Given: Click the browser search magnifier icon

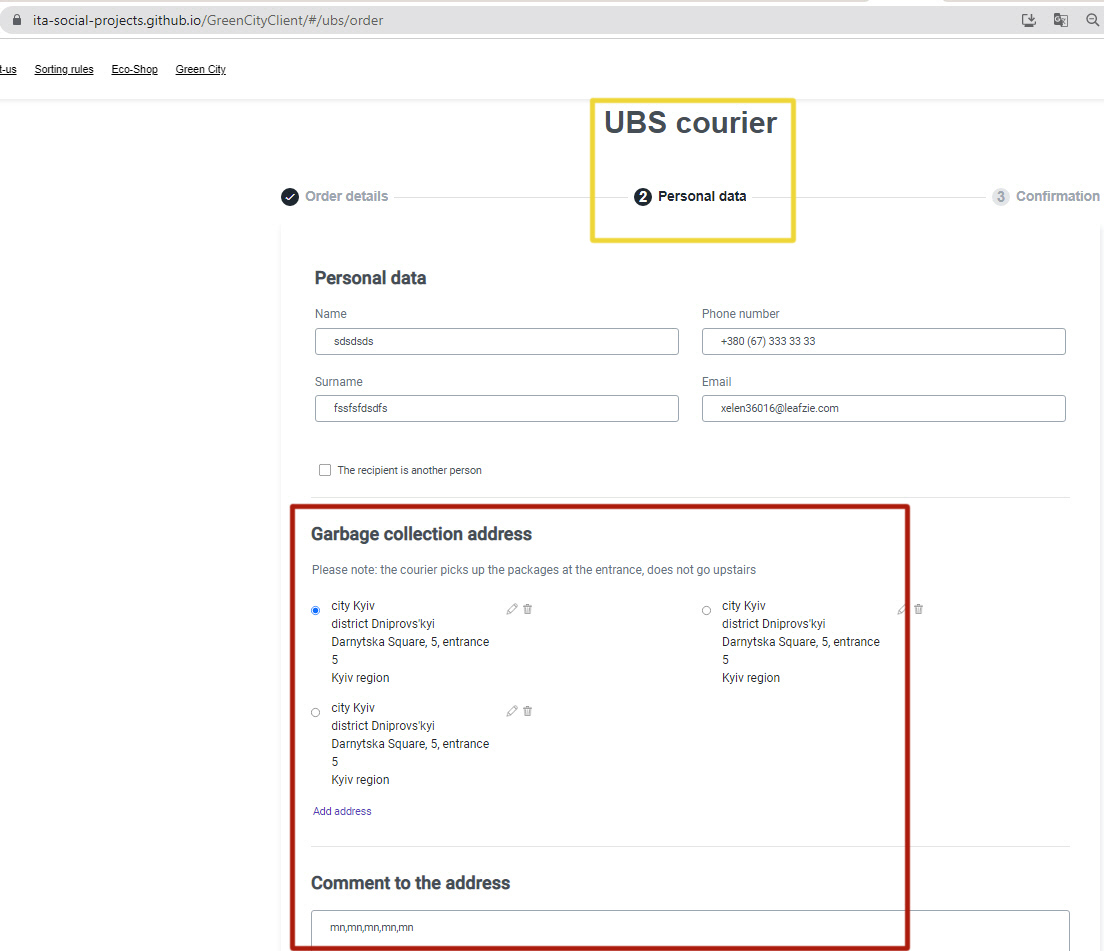Looking at the screenshot, I should click(x=1092, y=19).
